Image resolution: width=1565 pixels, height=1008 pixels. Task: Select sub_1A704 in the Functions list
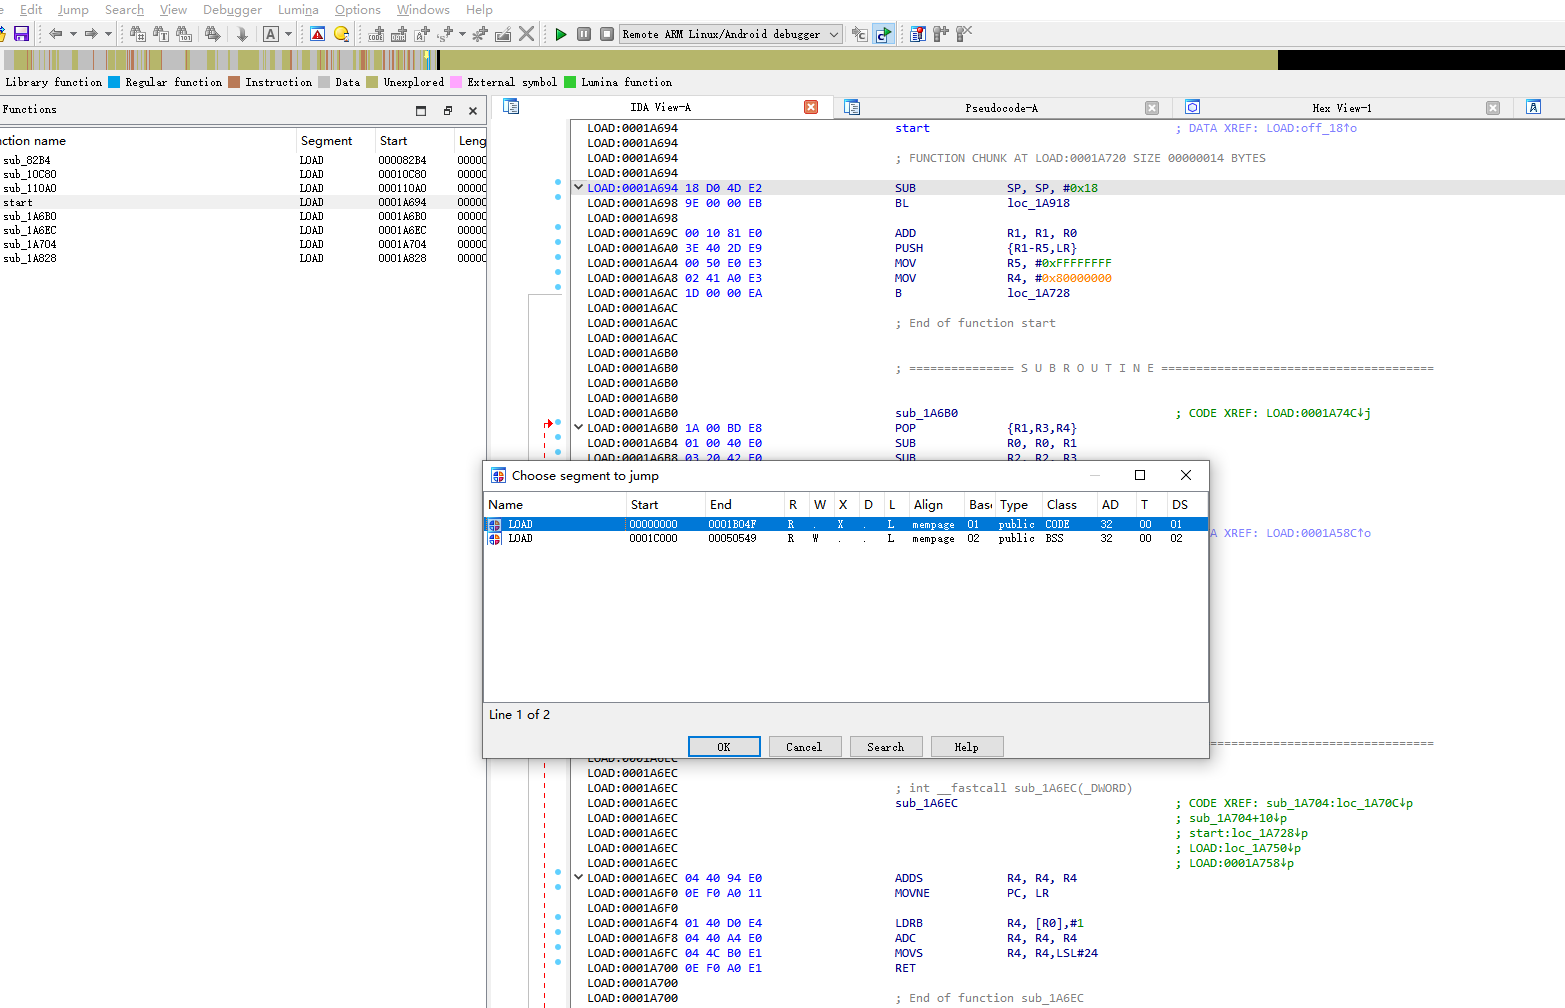click(30, 244)
